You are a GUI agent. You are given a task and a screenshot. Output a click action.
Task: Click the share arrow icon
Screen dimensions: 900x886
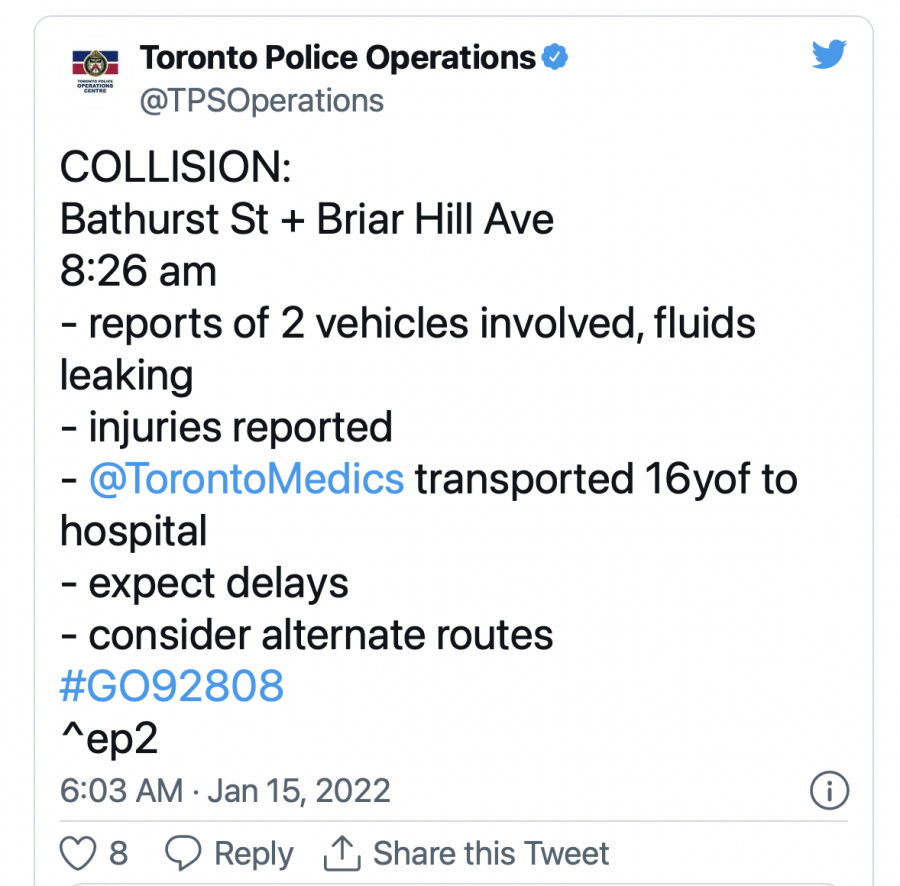[x=341, y=853]
